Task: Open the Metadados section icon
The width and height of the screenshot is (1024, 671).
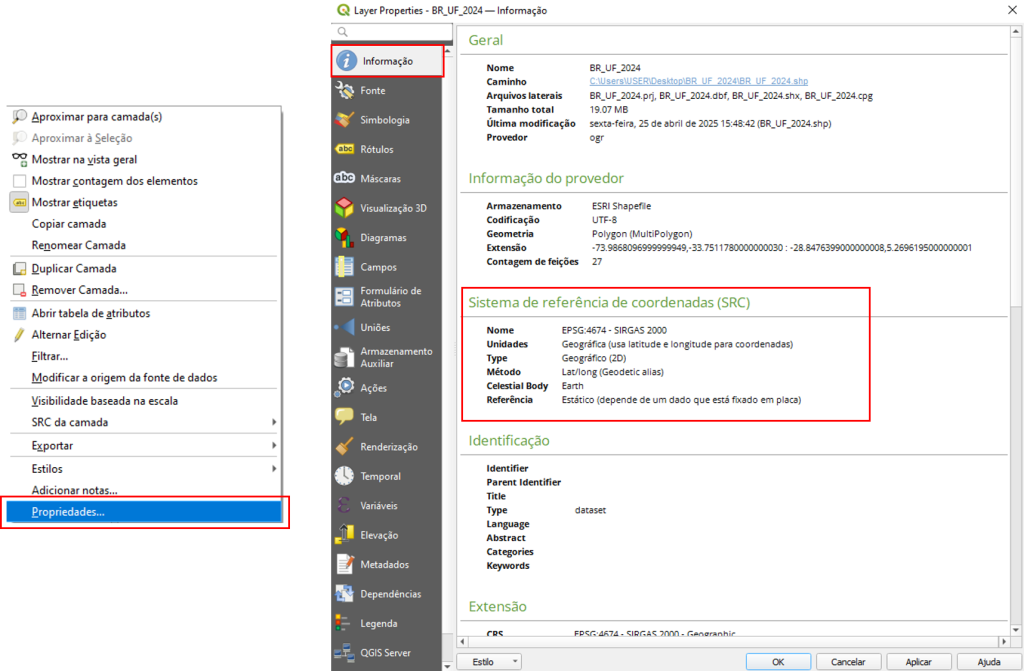Action: 345,565
